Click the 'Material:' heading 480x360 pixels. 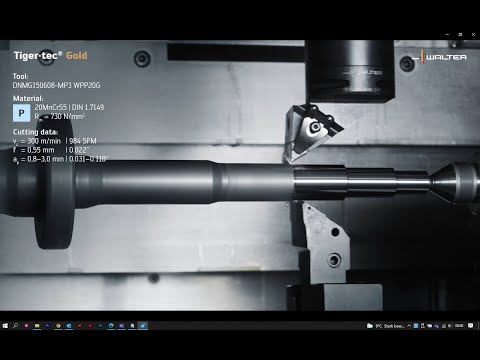(28, 98)
